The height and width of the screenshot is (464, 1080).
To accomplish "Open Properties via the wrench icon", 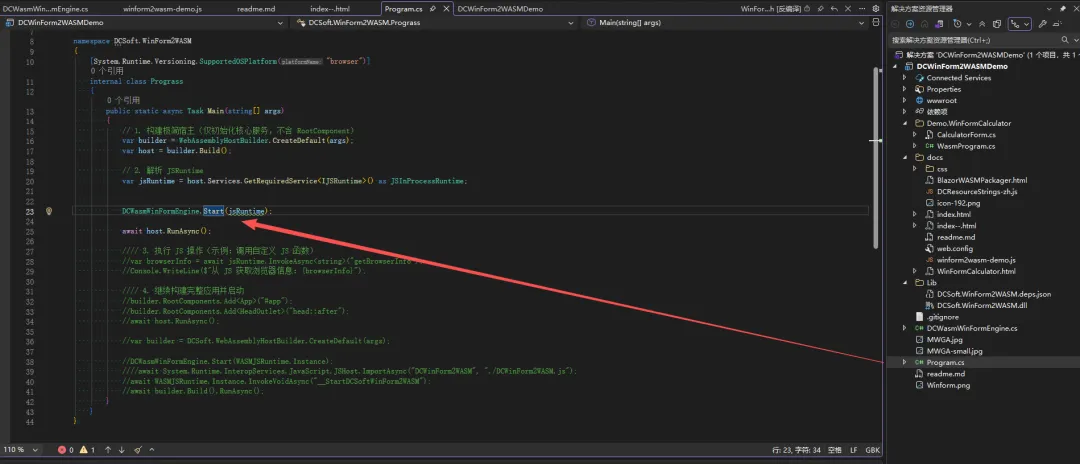I will pos(1043,23).
